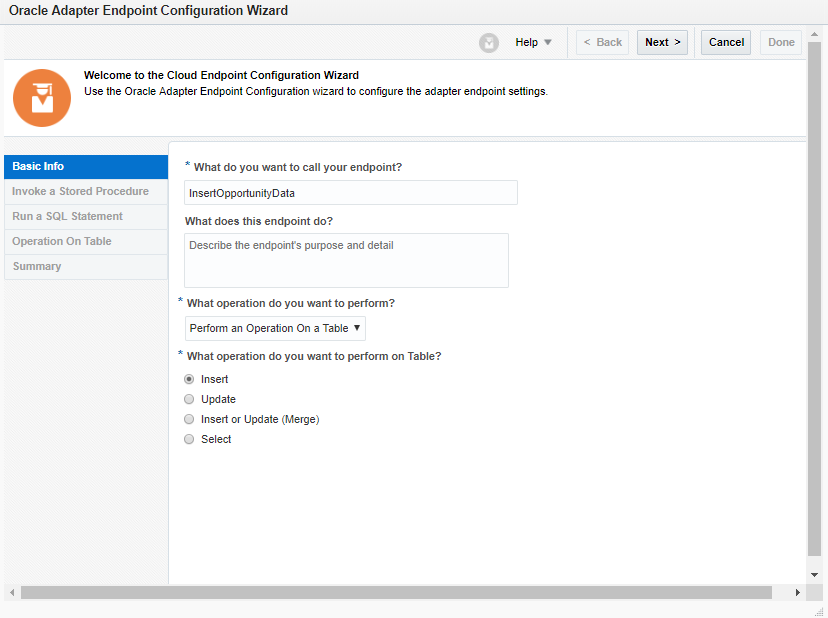Click the gray guide icon beside Help
This screenshot has width=828, height=618.
click(x=489, y=43)
